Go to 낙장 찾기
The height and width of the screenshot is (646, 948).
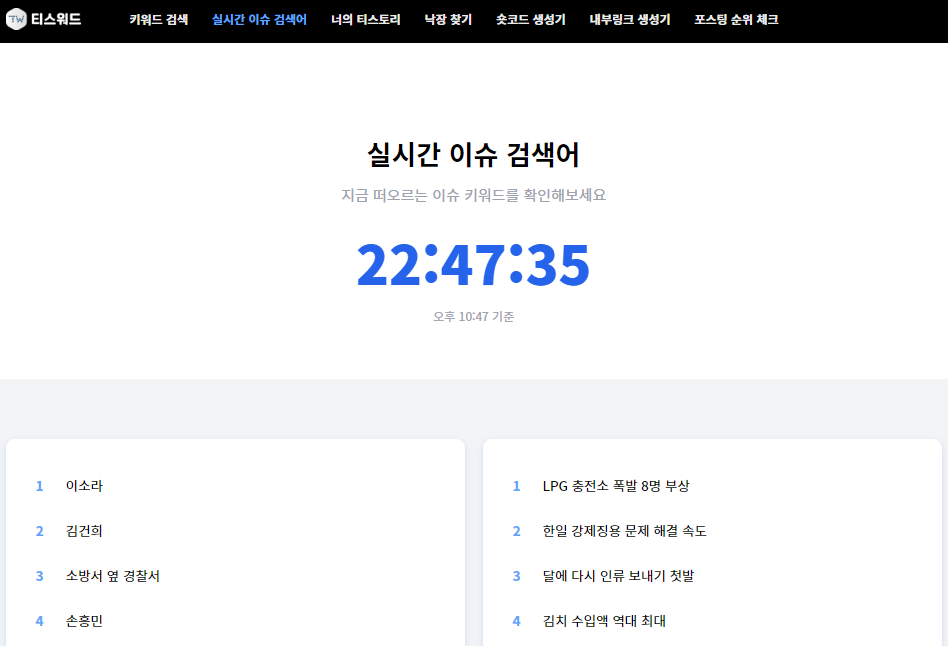click(447, 18)
